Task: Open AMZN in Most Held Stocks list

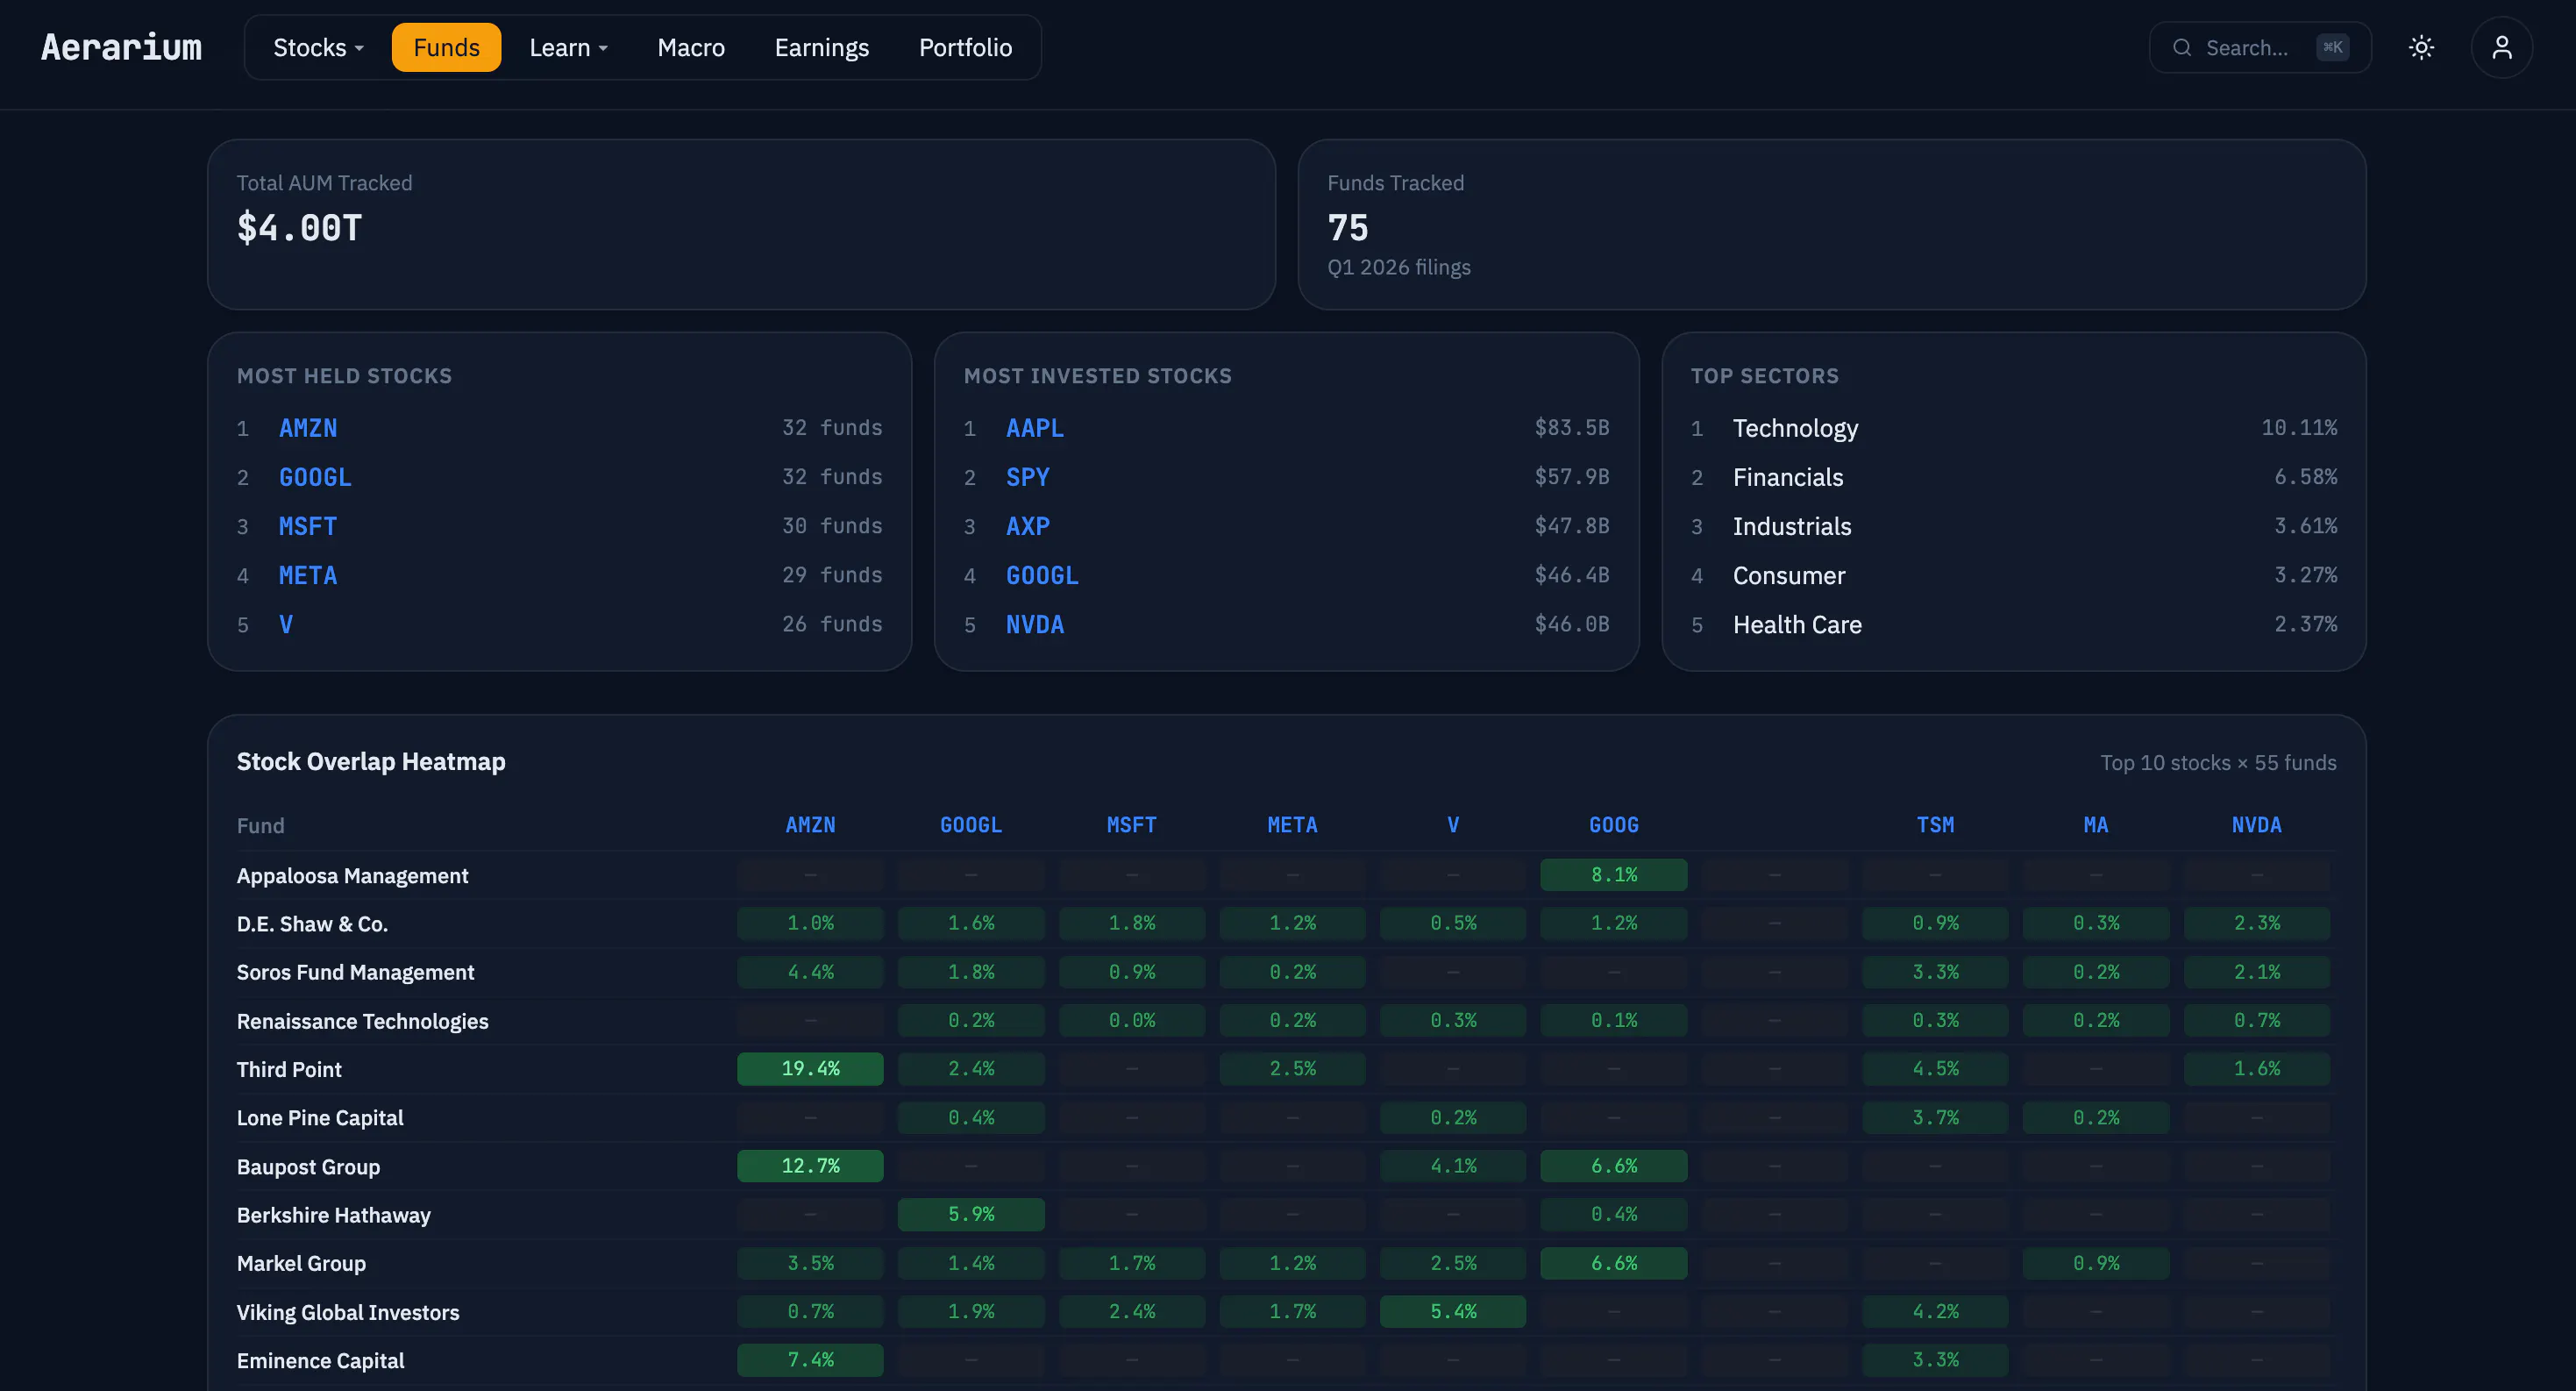Action: [308, 428]
